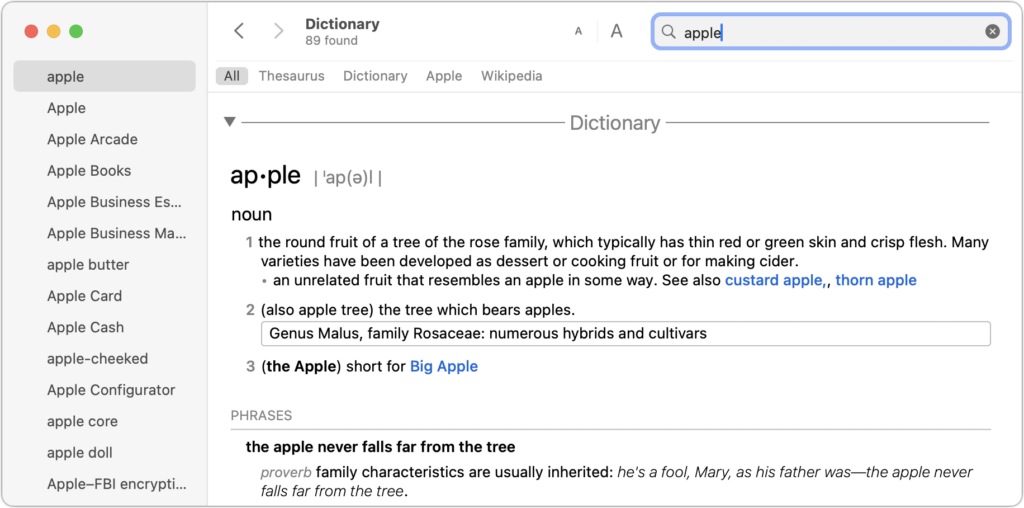Collapse the Dictionary section triangle
This screenshot has height=508, width=1024.
point(229,121)
